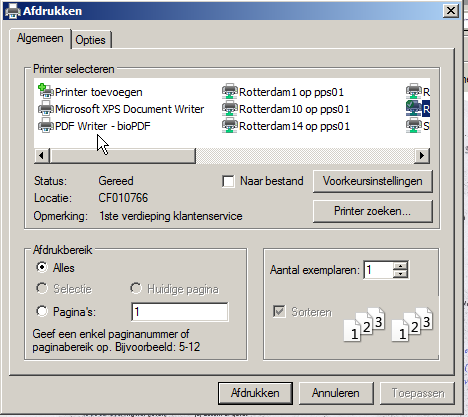468x417 pixels.
Task: Increase Aantal exemplaren with the up arrow
Action: 400,266
